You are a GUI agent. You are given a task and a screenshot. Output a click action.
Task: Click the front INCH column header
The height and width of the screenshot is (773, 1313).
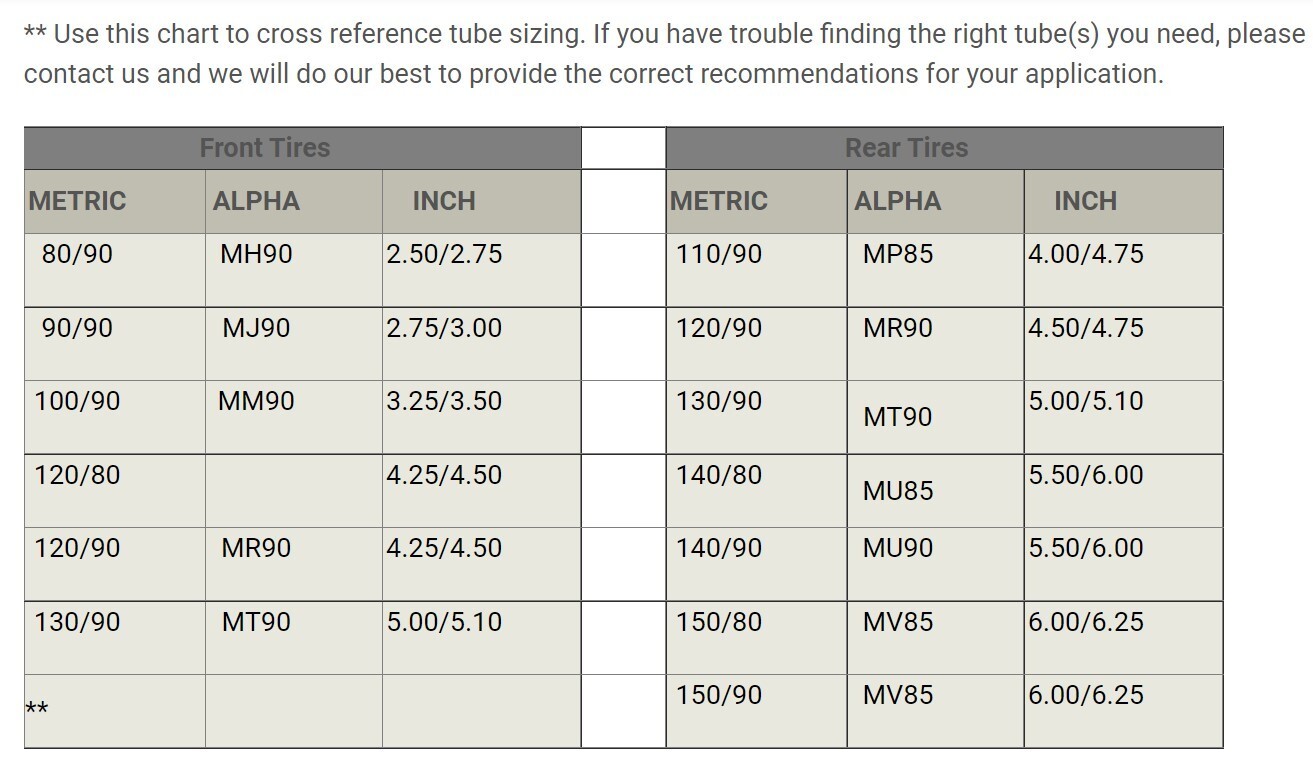pos(481,202)
